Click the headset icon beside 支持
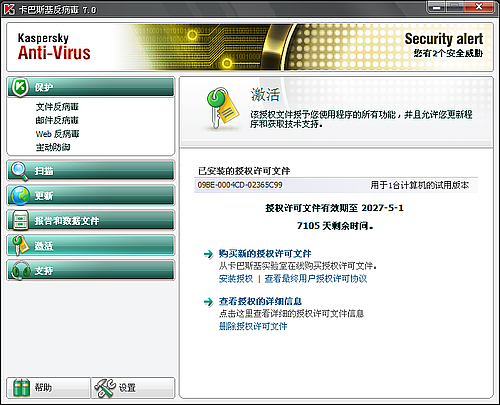The width and height of the screenshot is (500, 405). (21, 270)
